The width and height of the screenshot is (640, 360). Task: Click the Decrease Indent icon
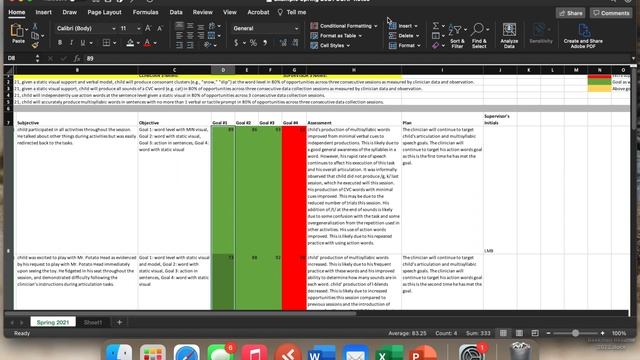tap(180, 45)
